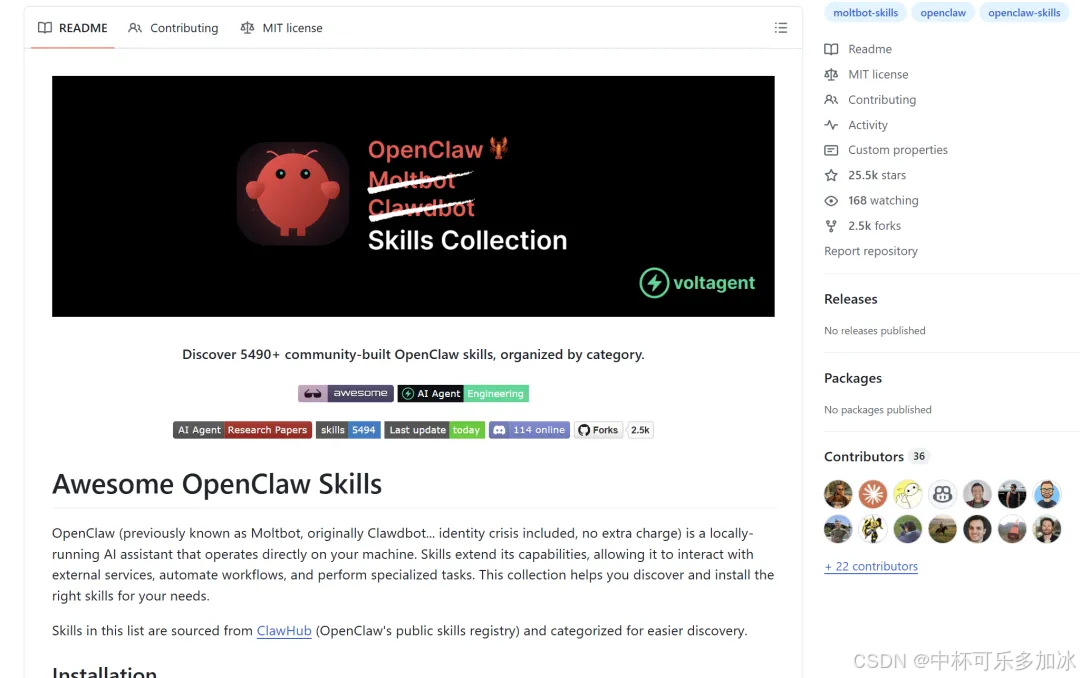
Task: Click the Custom properties icon
Action: pyautogui.click(x=831, y=149)
